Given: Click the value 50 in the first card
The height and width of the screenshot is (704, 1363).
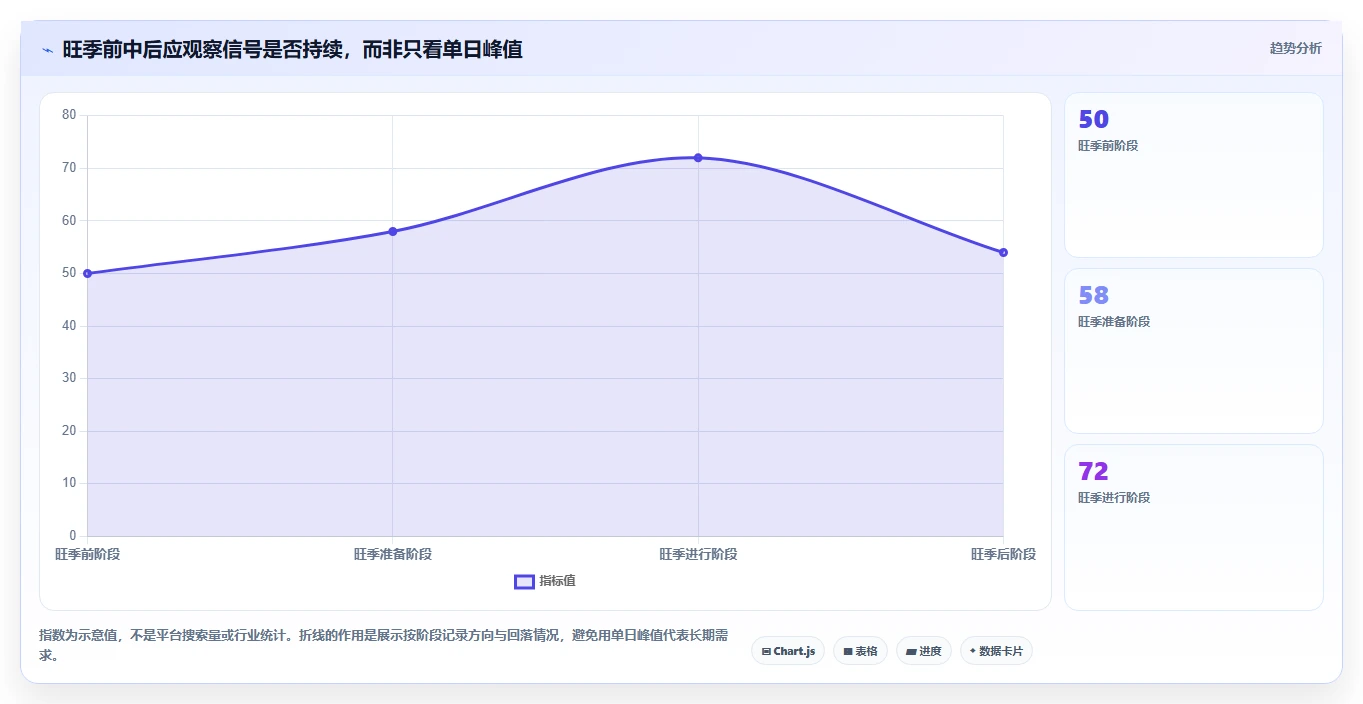Looking at the screenshot, I should click(x=1093, y=120).
